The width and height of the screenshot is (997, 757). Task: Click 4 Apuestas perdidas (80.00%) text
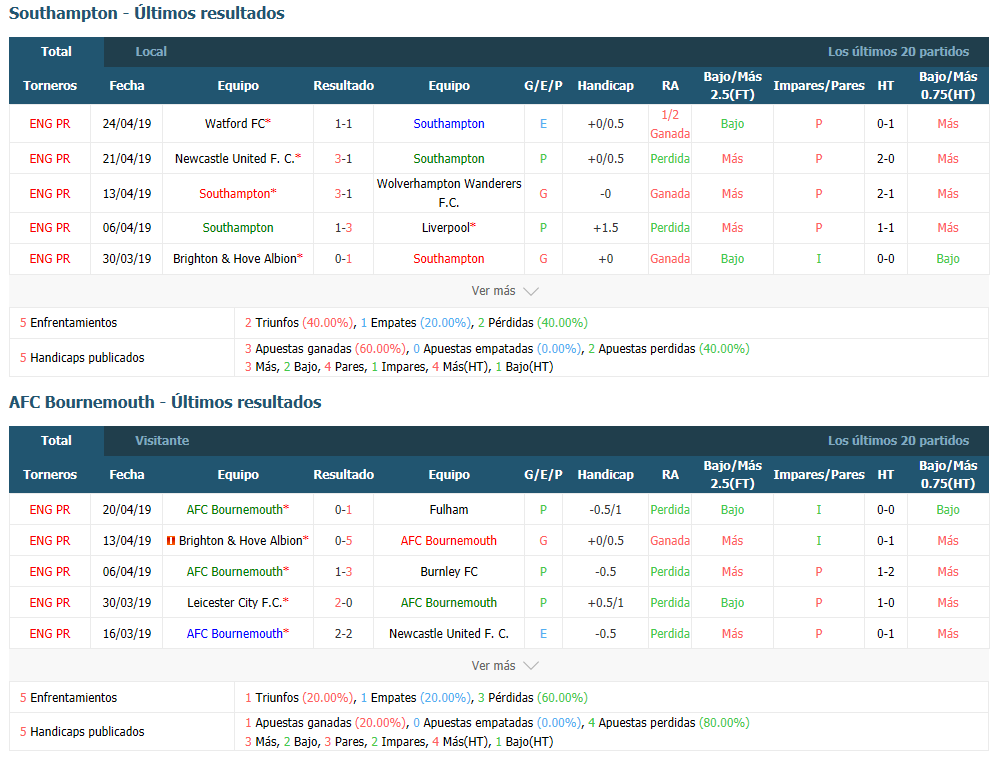point(669,723)
